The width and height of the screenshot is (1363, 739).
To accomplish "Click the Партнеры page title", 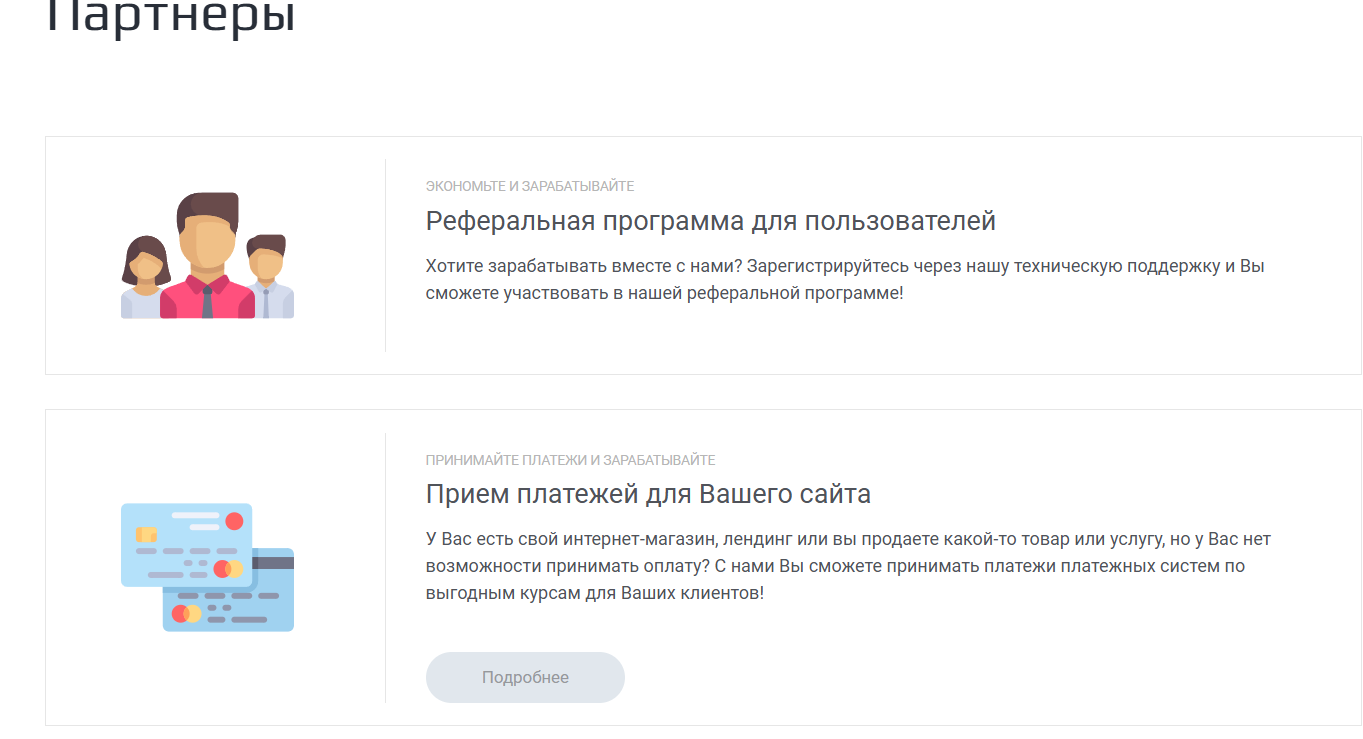I will coord(171,18).
